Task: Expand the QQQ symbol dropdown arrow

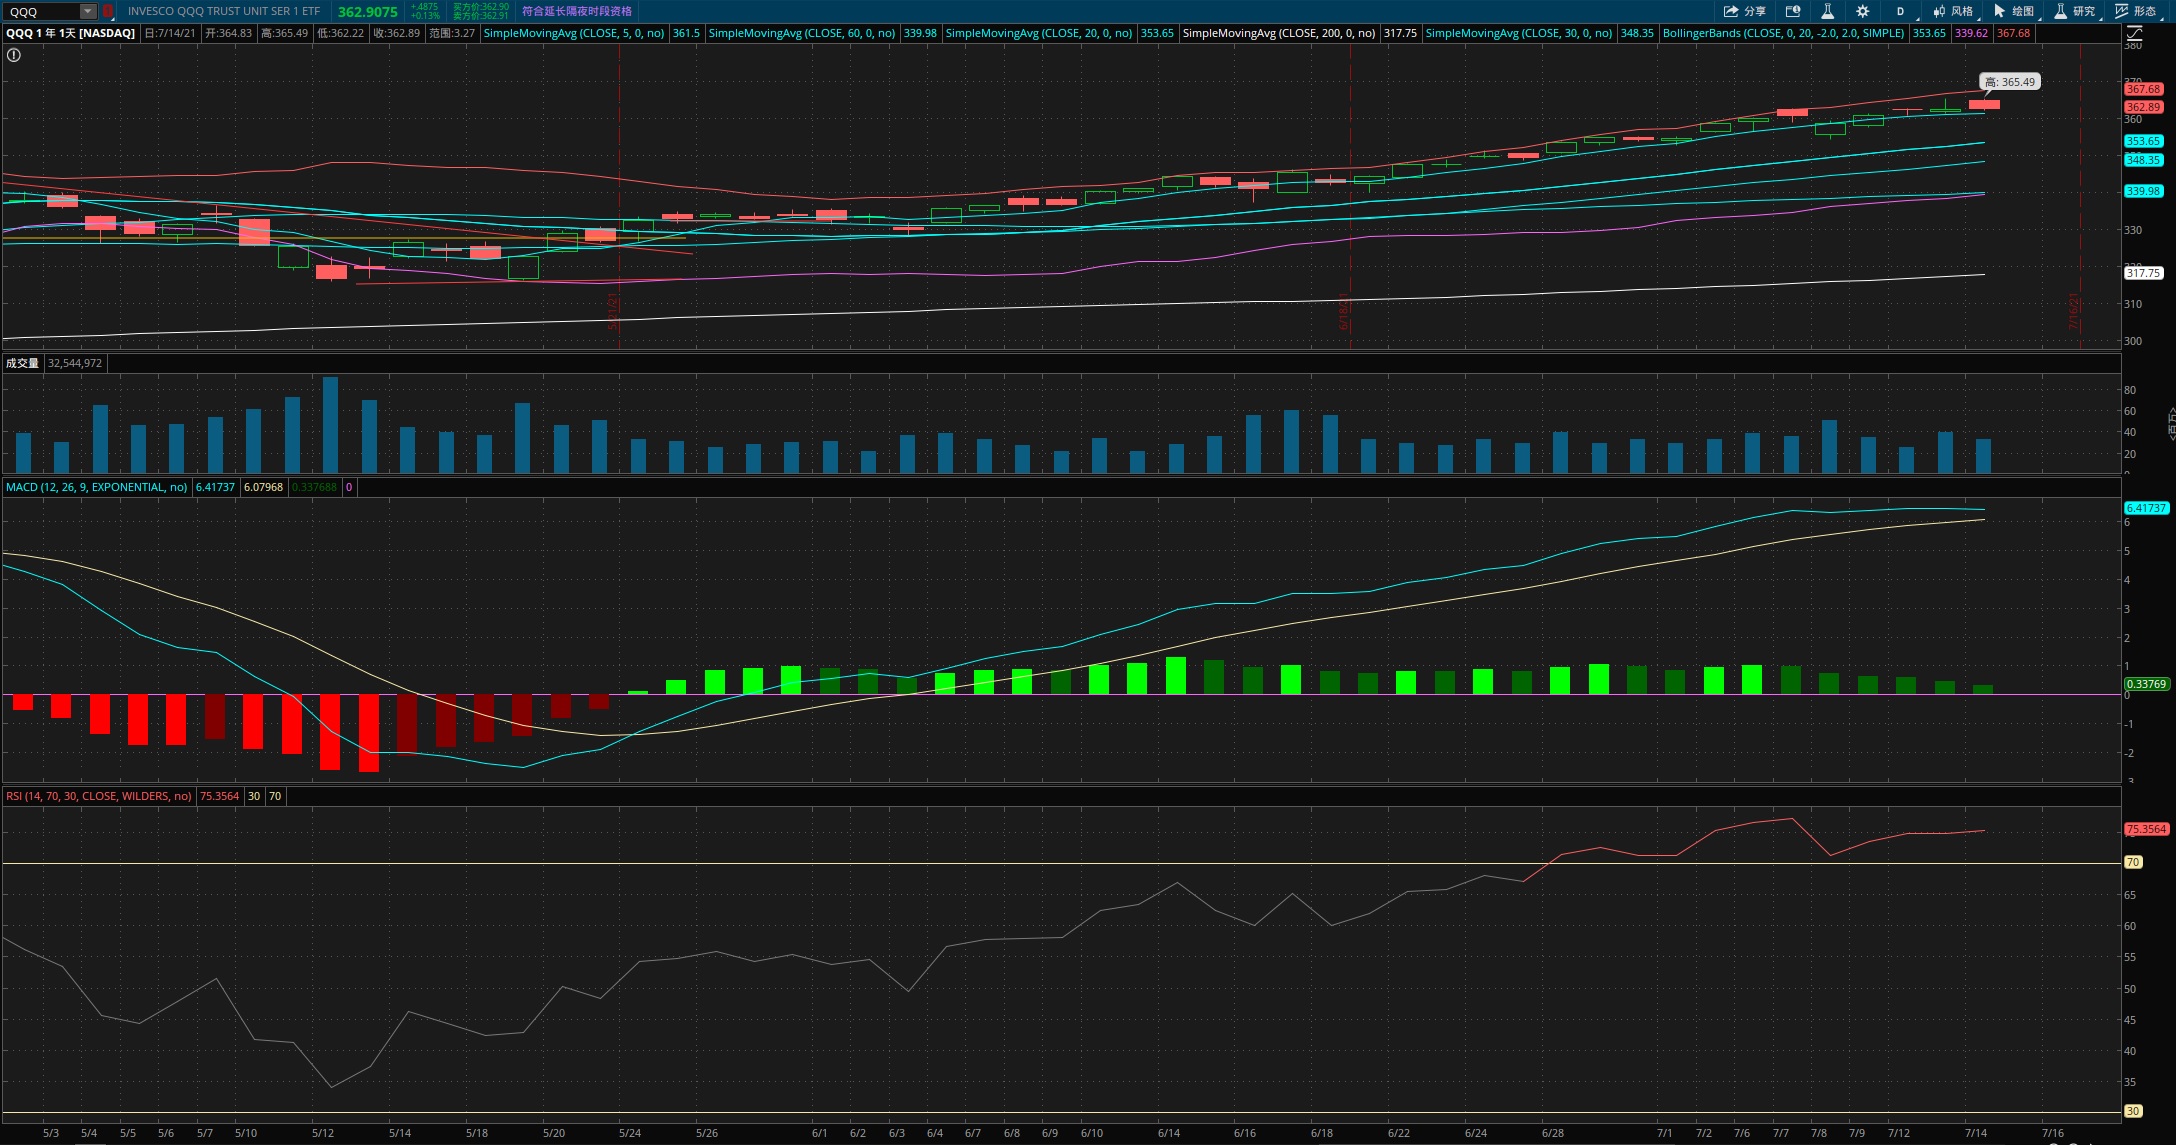Action: click(x=88, y=11)
